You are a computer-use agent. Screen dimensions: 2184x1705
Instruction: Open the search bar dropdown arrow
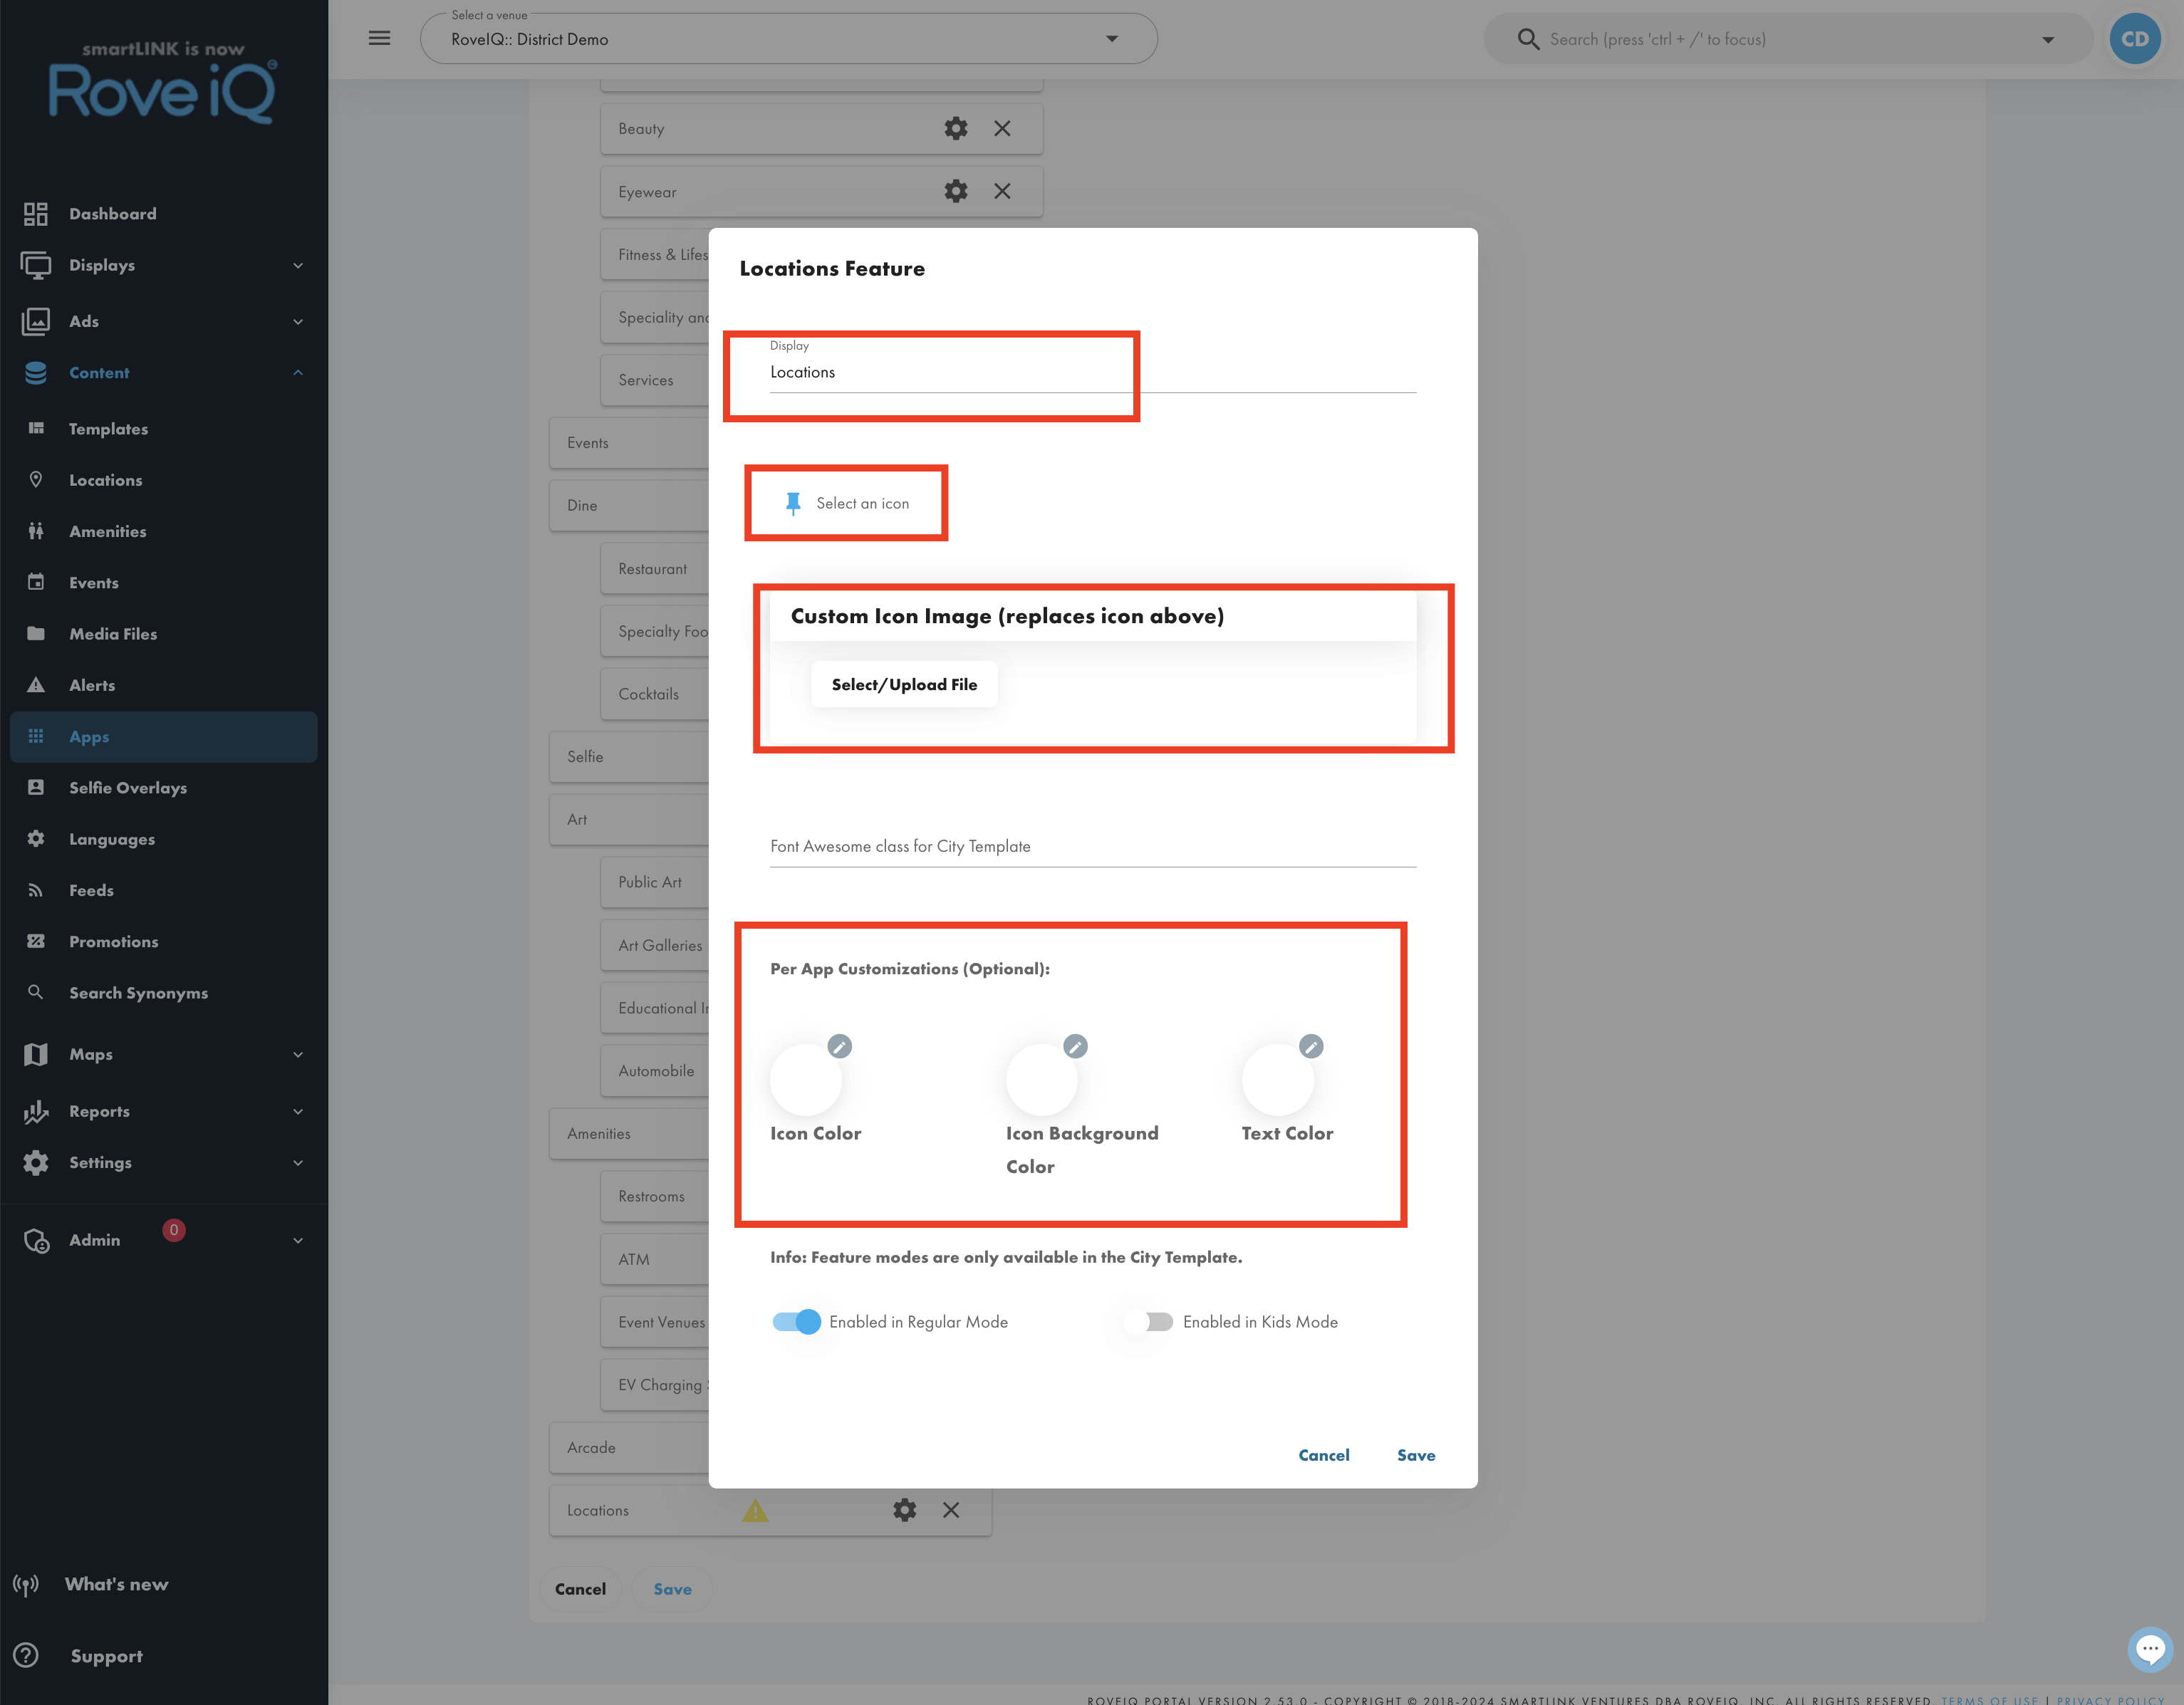pyautogui.click(x=2048, y=40)
